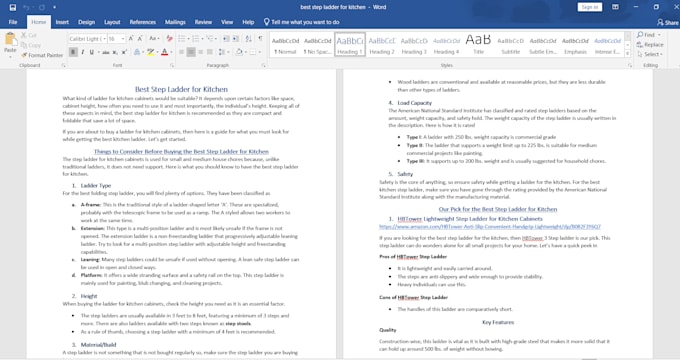This screenshot has height=360, width=680.
Task: Apply the yellow text highlight pen
Action: 150,52
